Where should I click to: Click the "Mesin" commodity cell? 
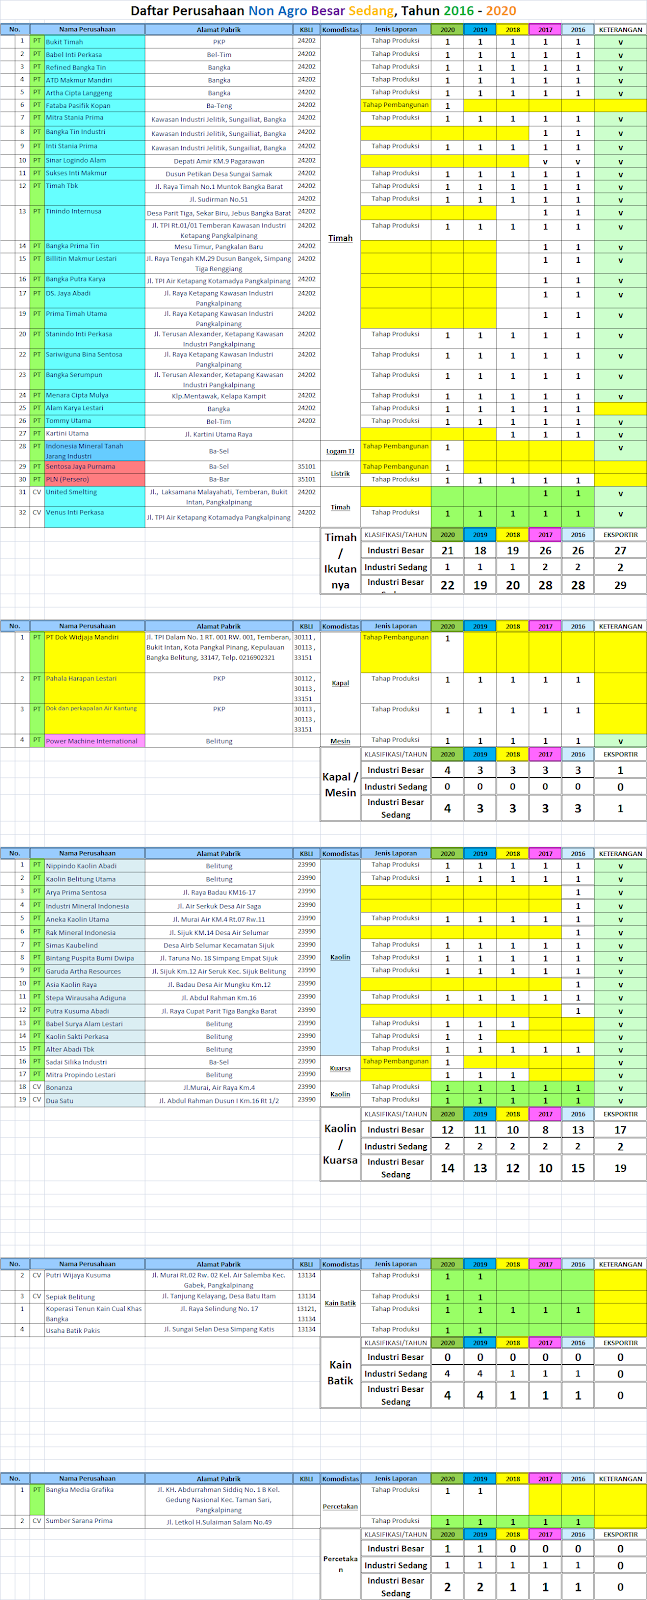pos(340,741)
